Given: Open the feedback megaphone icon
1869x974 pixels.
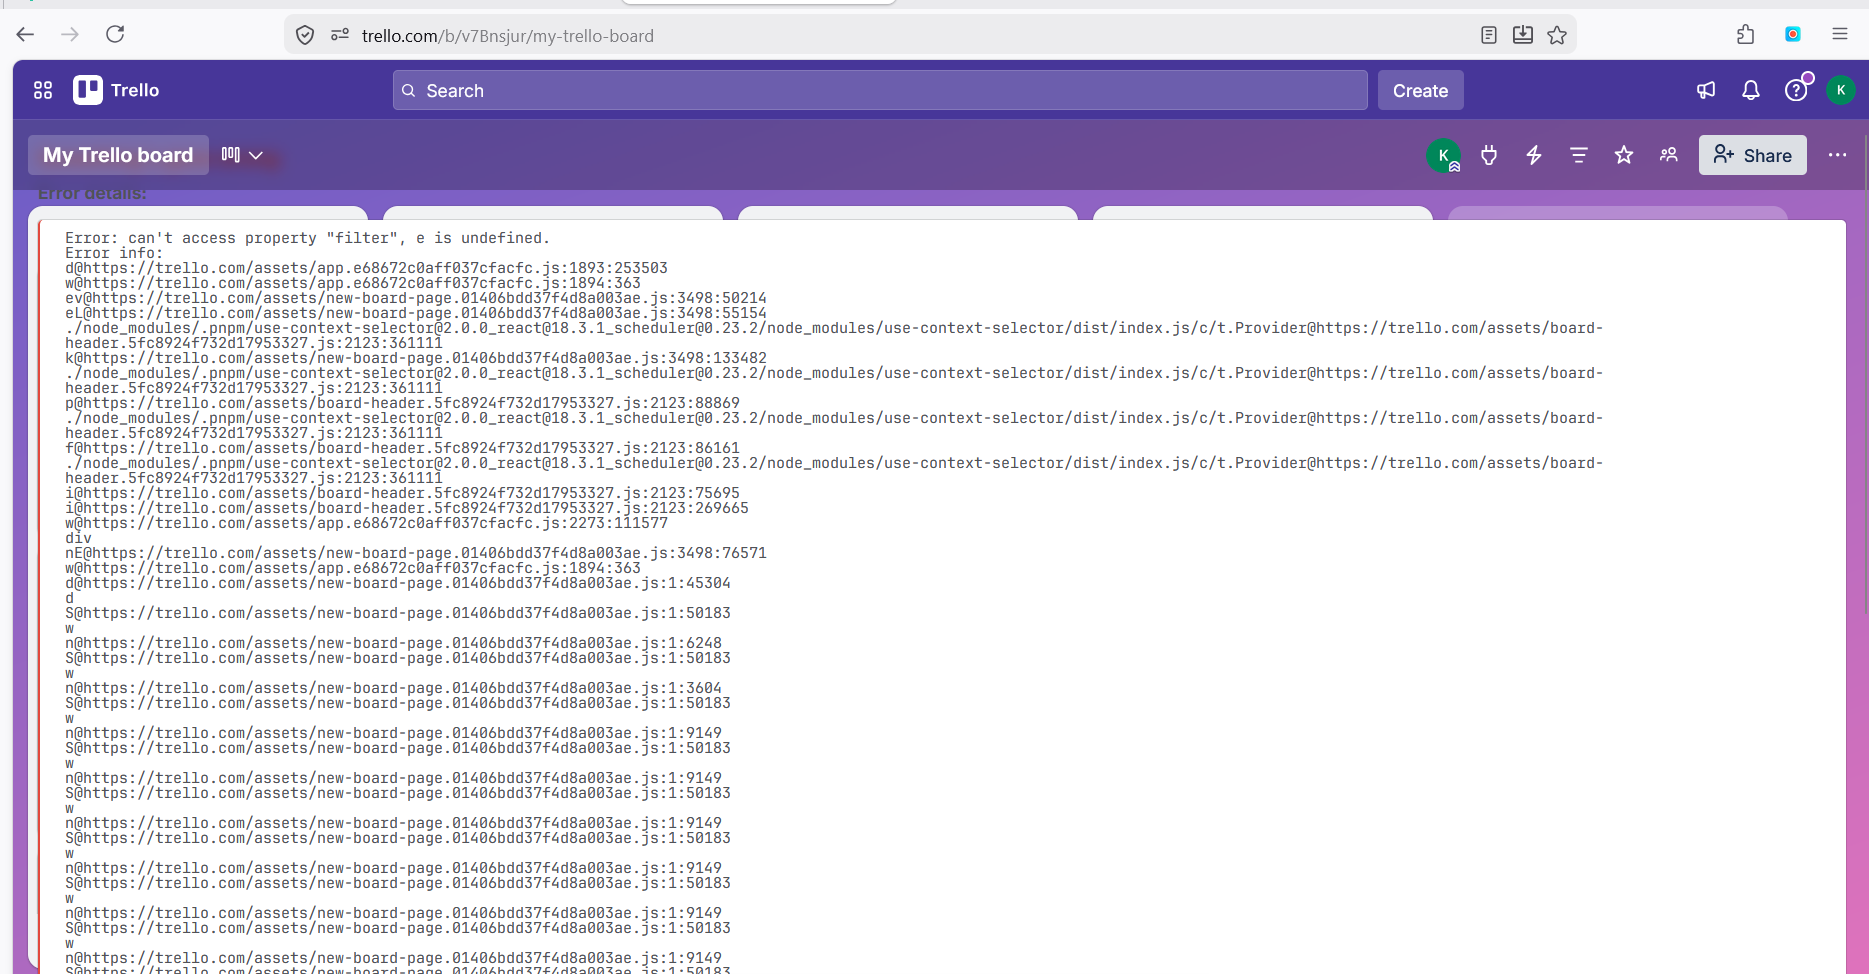Looking at the screenshot, I should [1706, 90].
